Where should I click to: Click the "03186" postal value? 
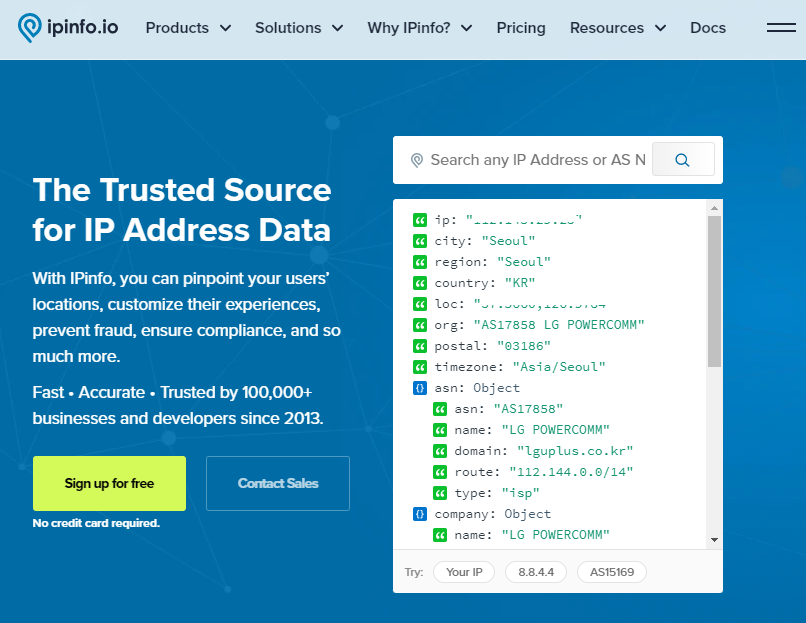coord(524,346)
